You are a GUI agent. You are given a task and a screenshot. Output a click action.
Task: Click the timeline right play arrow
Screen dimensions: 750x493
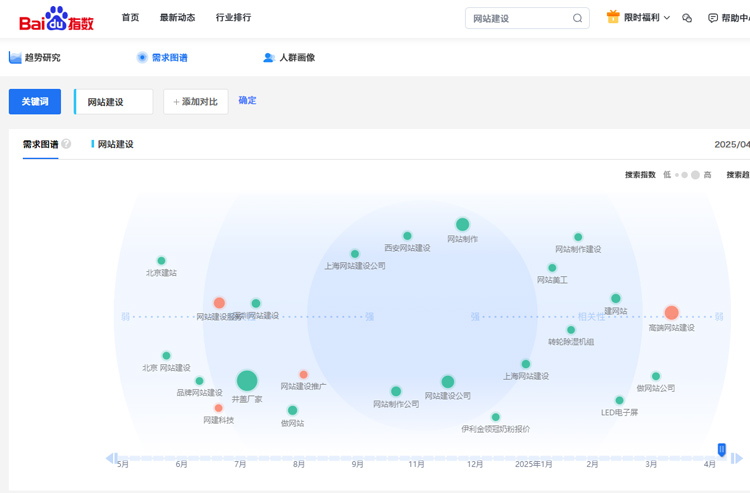tap(738, 458)
